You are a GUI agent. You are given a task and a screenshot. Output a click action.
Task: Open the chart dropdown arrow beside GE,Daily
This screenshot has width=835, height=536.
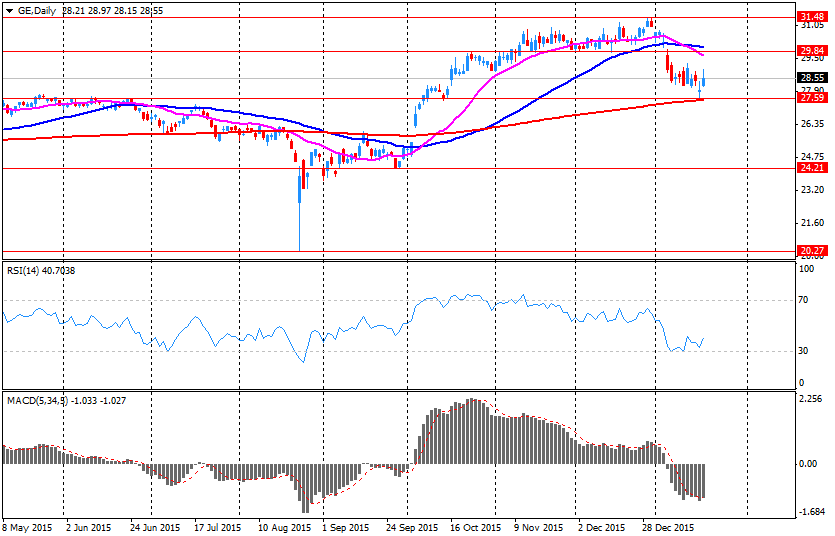click(x=9, y=9)
